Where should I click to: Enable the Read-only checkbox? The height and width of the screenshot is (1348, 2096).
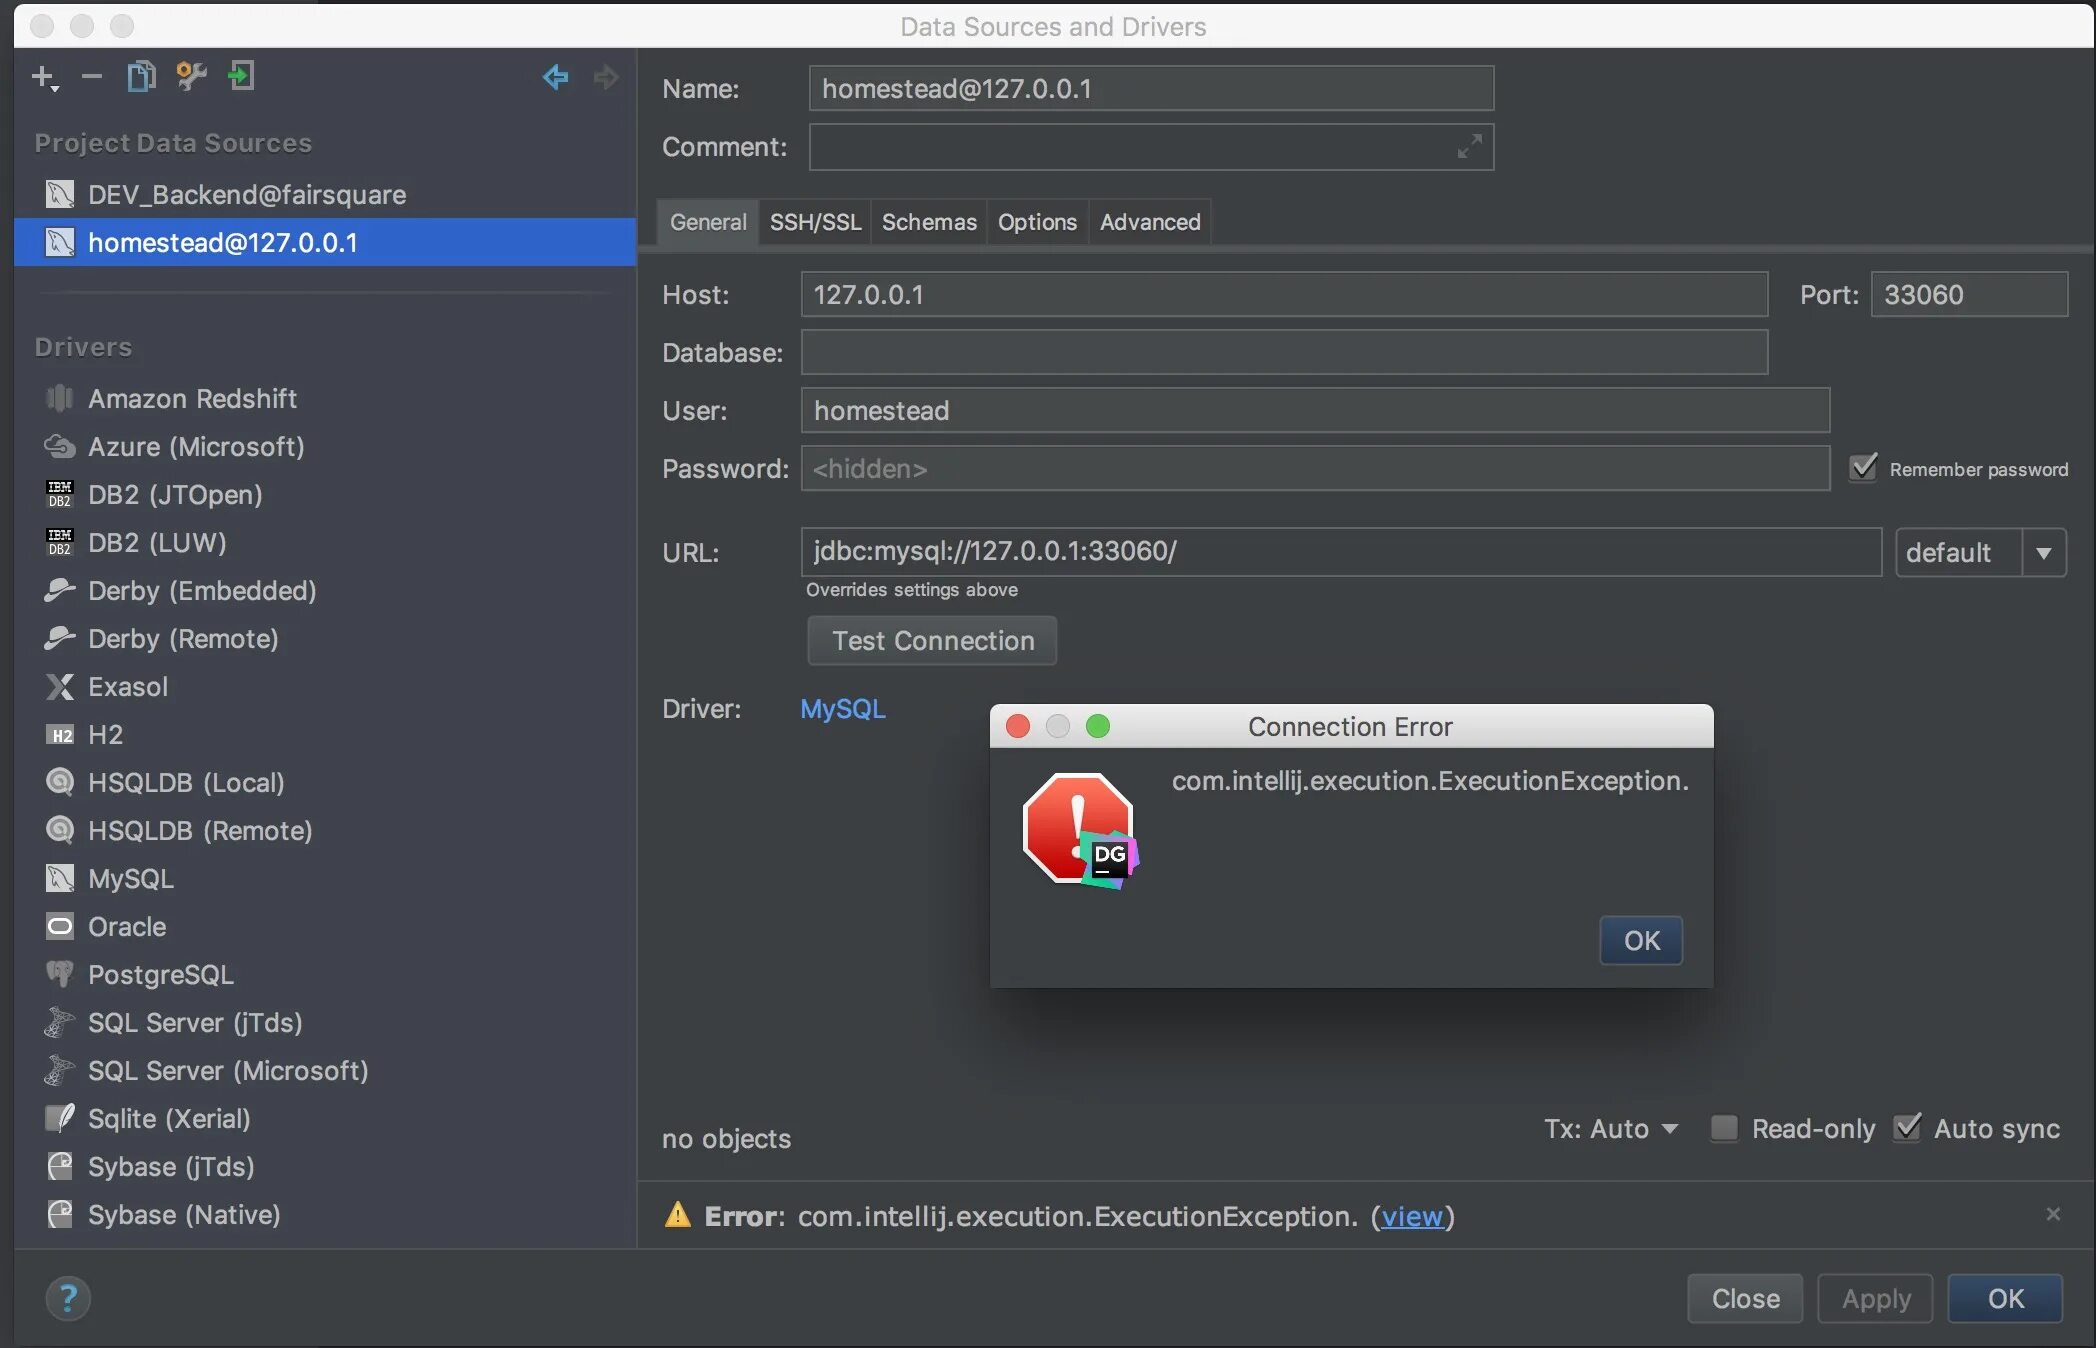tap(1724, 1128)
